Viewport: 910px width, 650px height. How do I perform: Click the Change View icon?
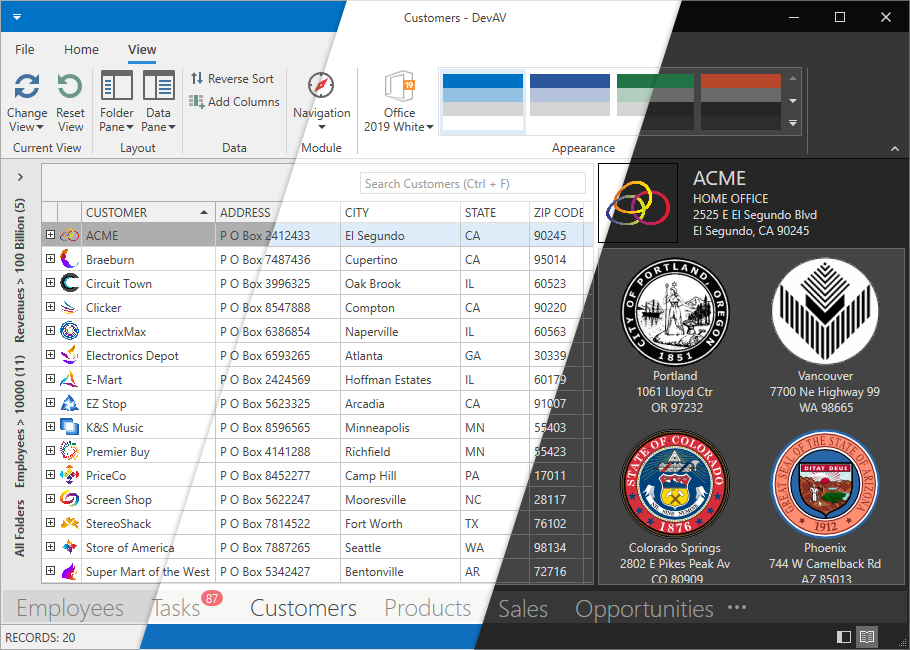[x=27, y=88]
